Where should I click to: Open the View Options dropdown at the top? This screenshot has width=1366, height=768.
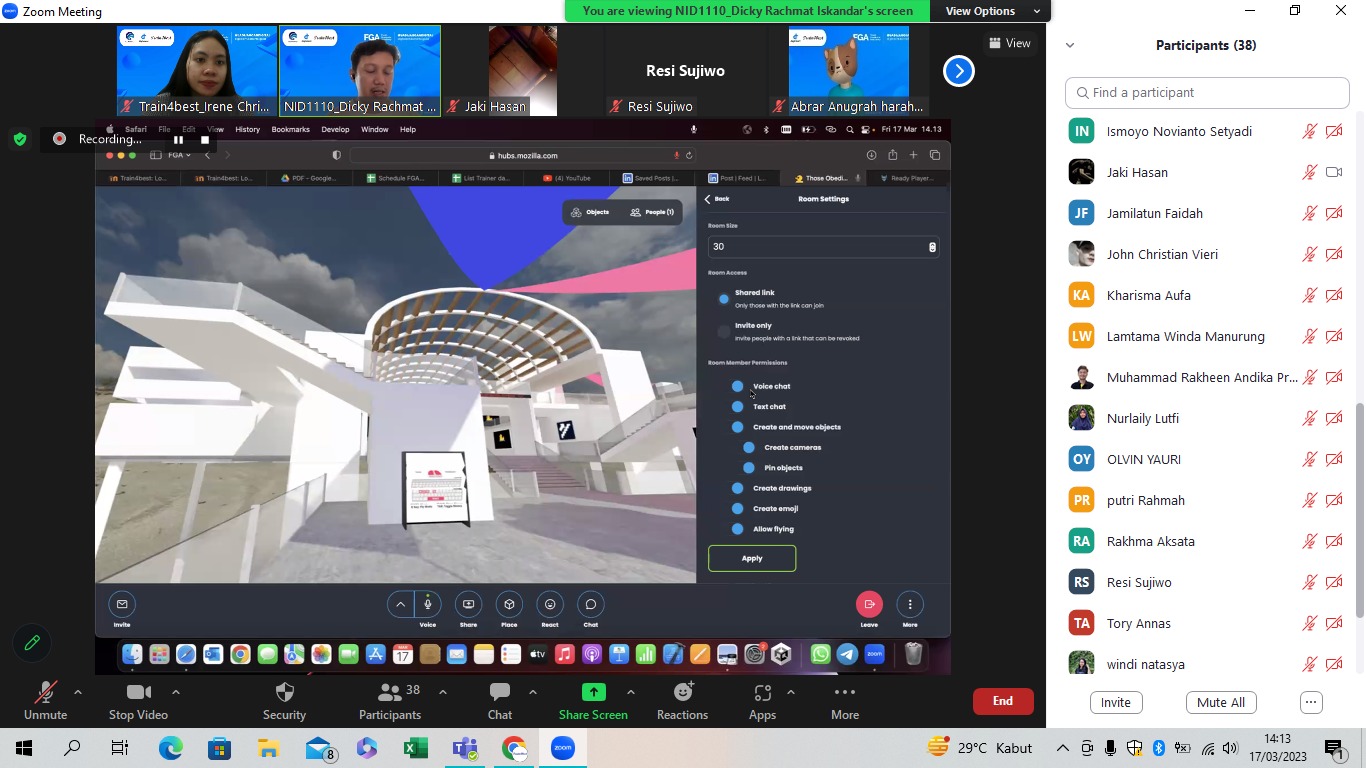coord(989,11)
